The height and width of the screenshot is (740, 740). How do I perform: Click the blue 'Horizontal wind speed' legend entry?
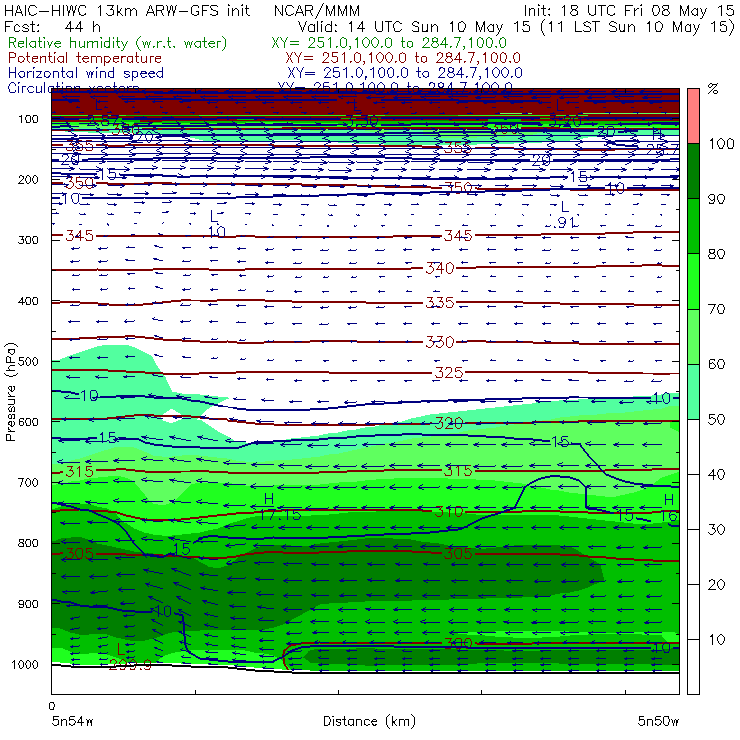pyautogui.click(x=86, y=73)
